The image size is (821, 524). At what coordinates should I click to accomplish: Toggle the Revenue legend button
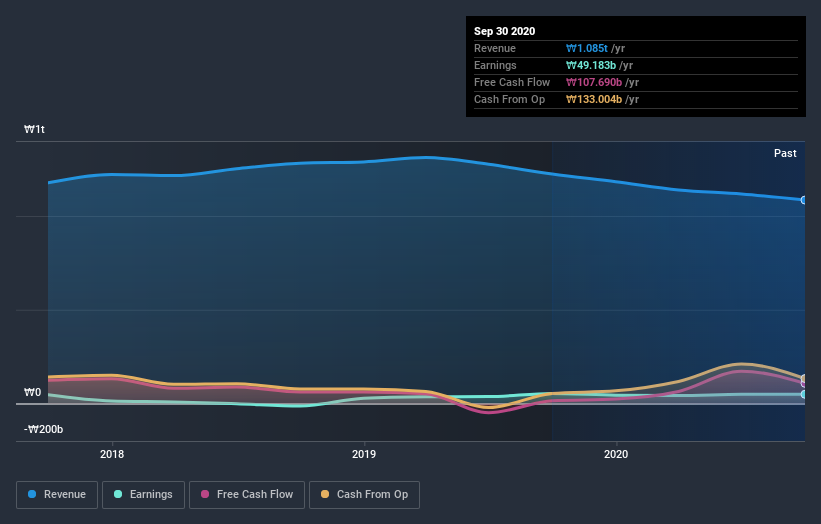(57, 495)
